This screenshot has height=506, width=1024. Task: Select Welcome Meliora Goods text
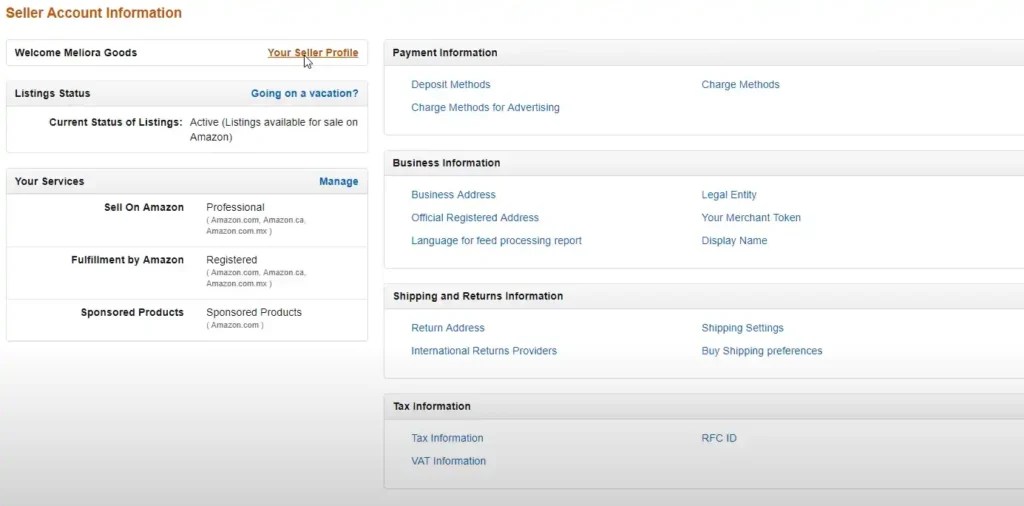[76, 53]
